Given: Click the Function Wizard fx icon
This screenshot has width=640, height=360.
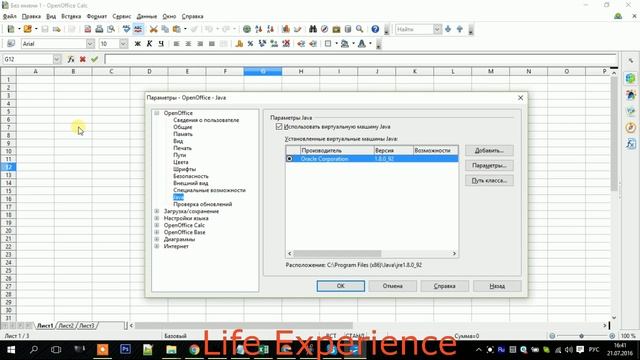Looking at the screenshot, I should pos(71,59).
